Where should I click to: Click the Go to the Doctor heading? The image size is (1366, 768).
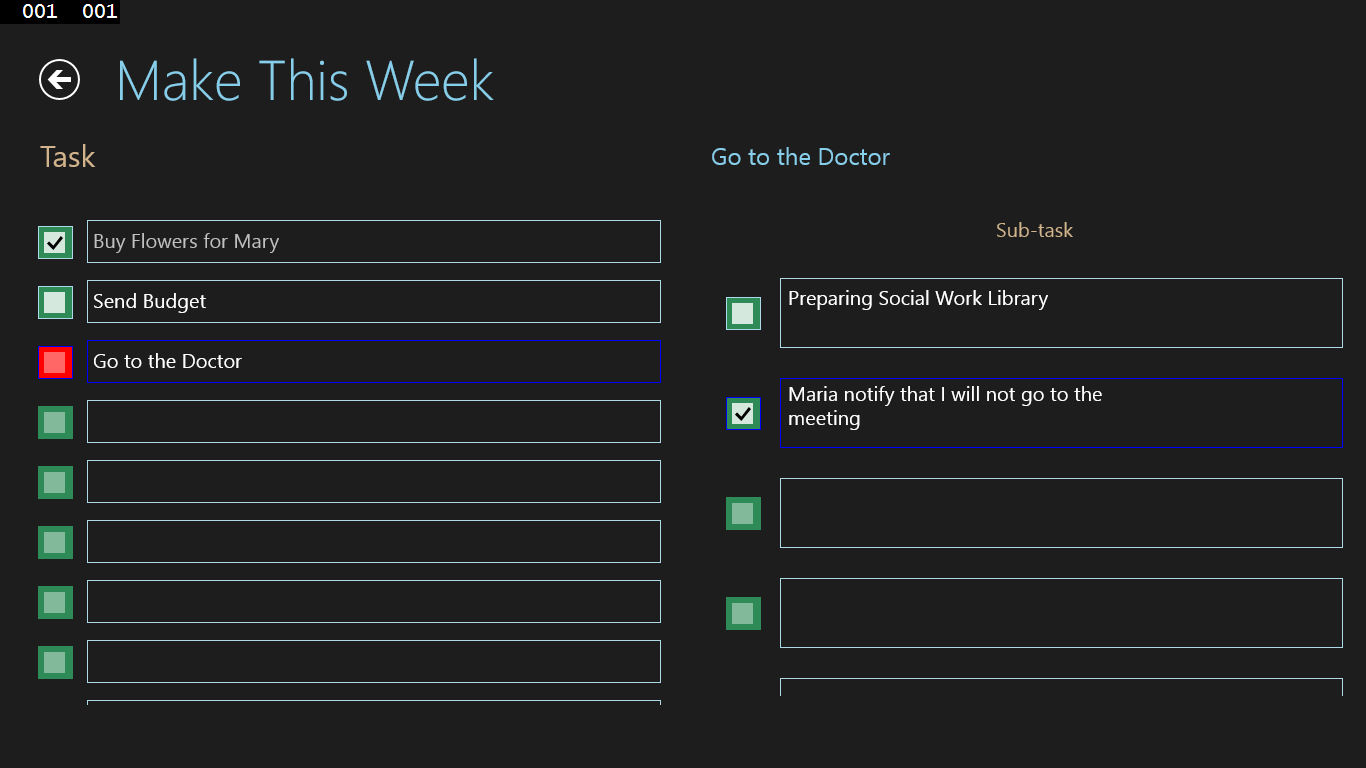click(x=800, y=157)
